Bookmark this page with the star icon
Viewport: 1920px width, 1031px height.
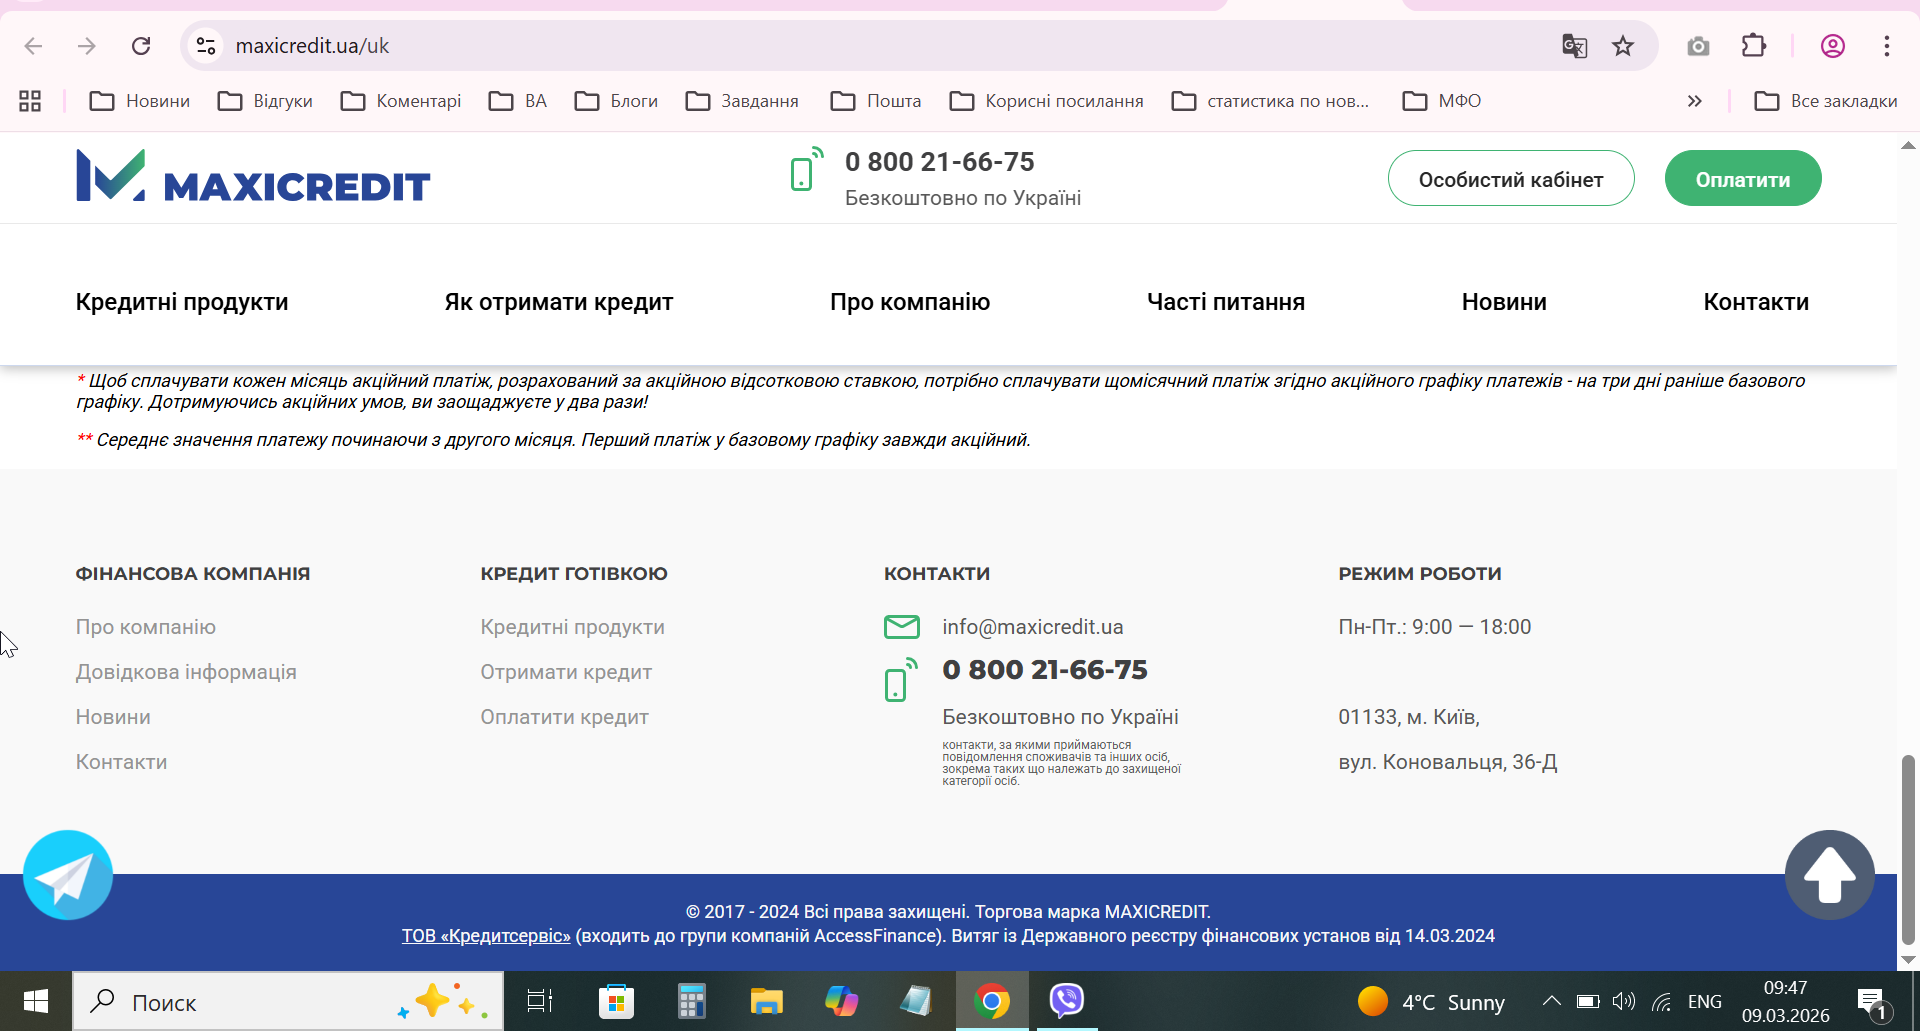(x=1623, y=46)
